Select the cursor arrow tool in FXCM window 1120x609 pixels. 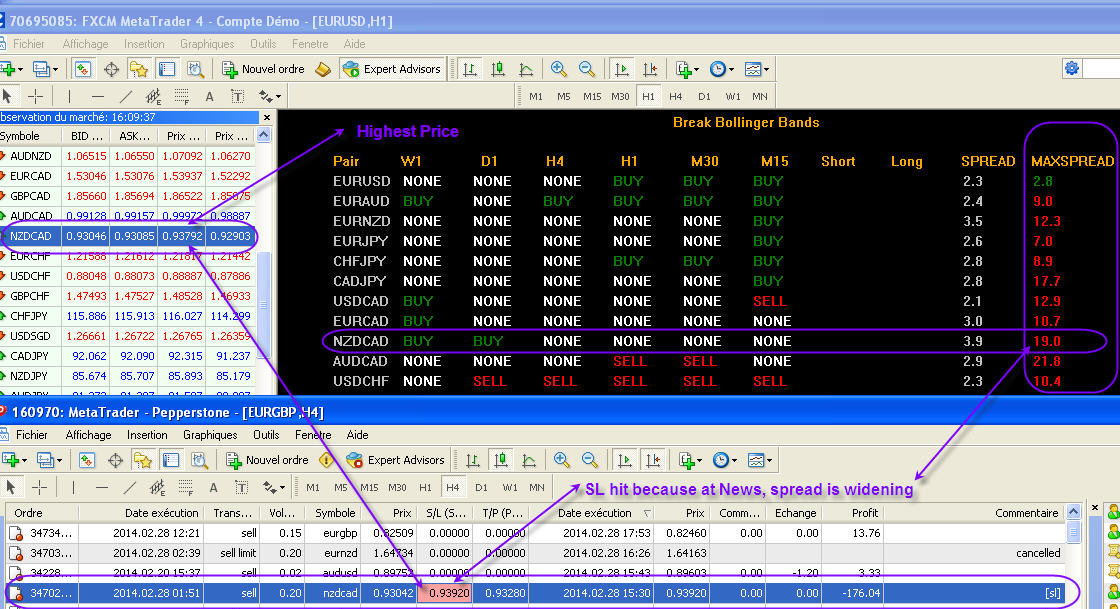pyautogui.click(x=7, y=96)
